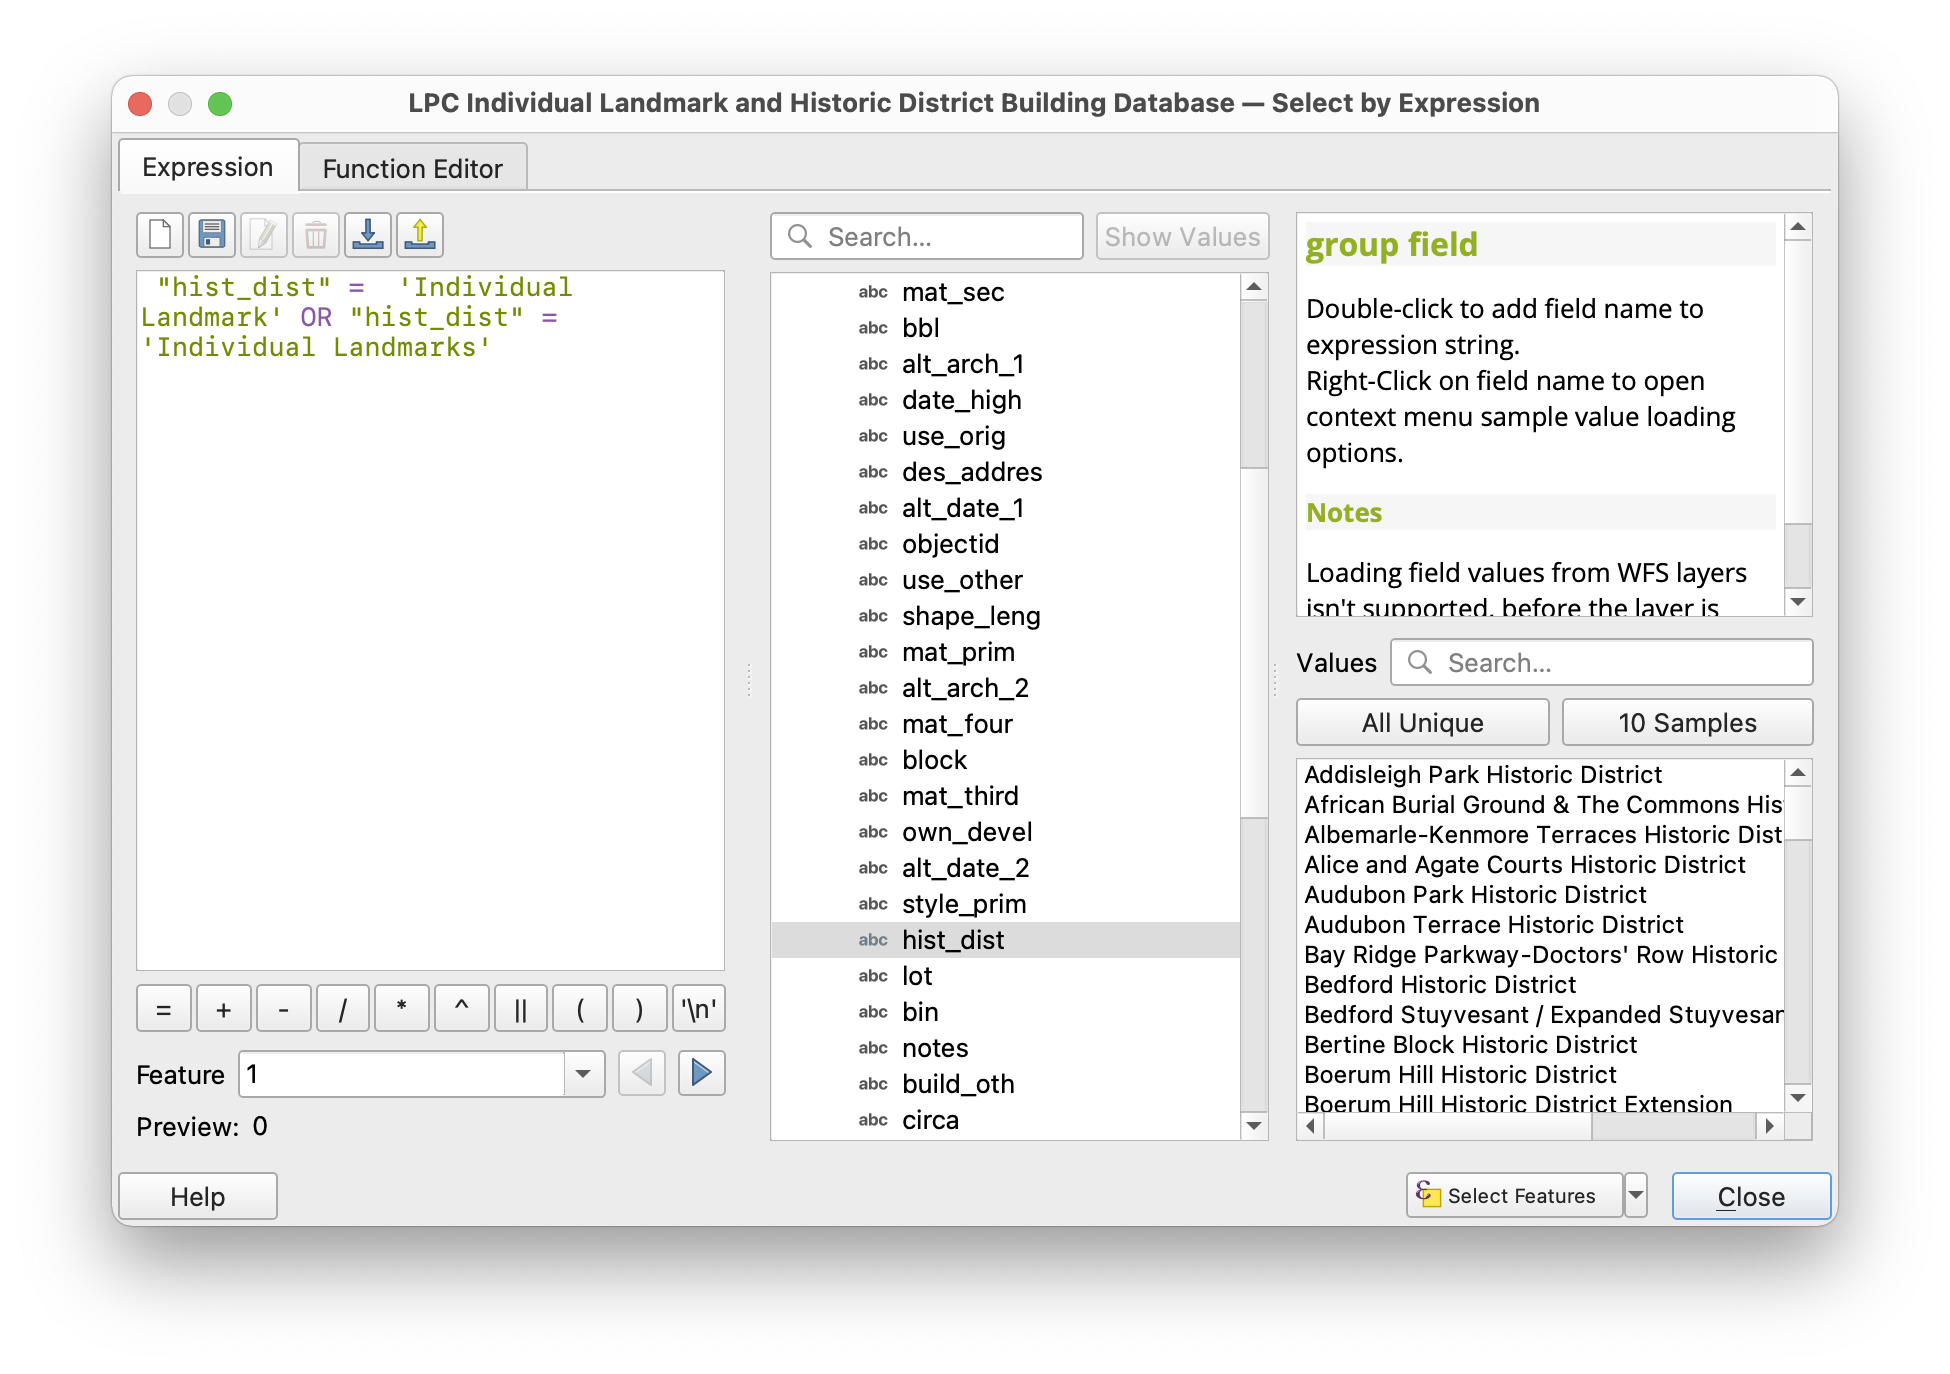Open the Select Features dropdown arrow
The image size is (1950, 1374).
[x=1636, y=1196]
